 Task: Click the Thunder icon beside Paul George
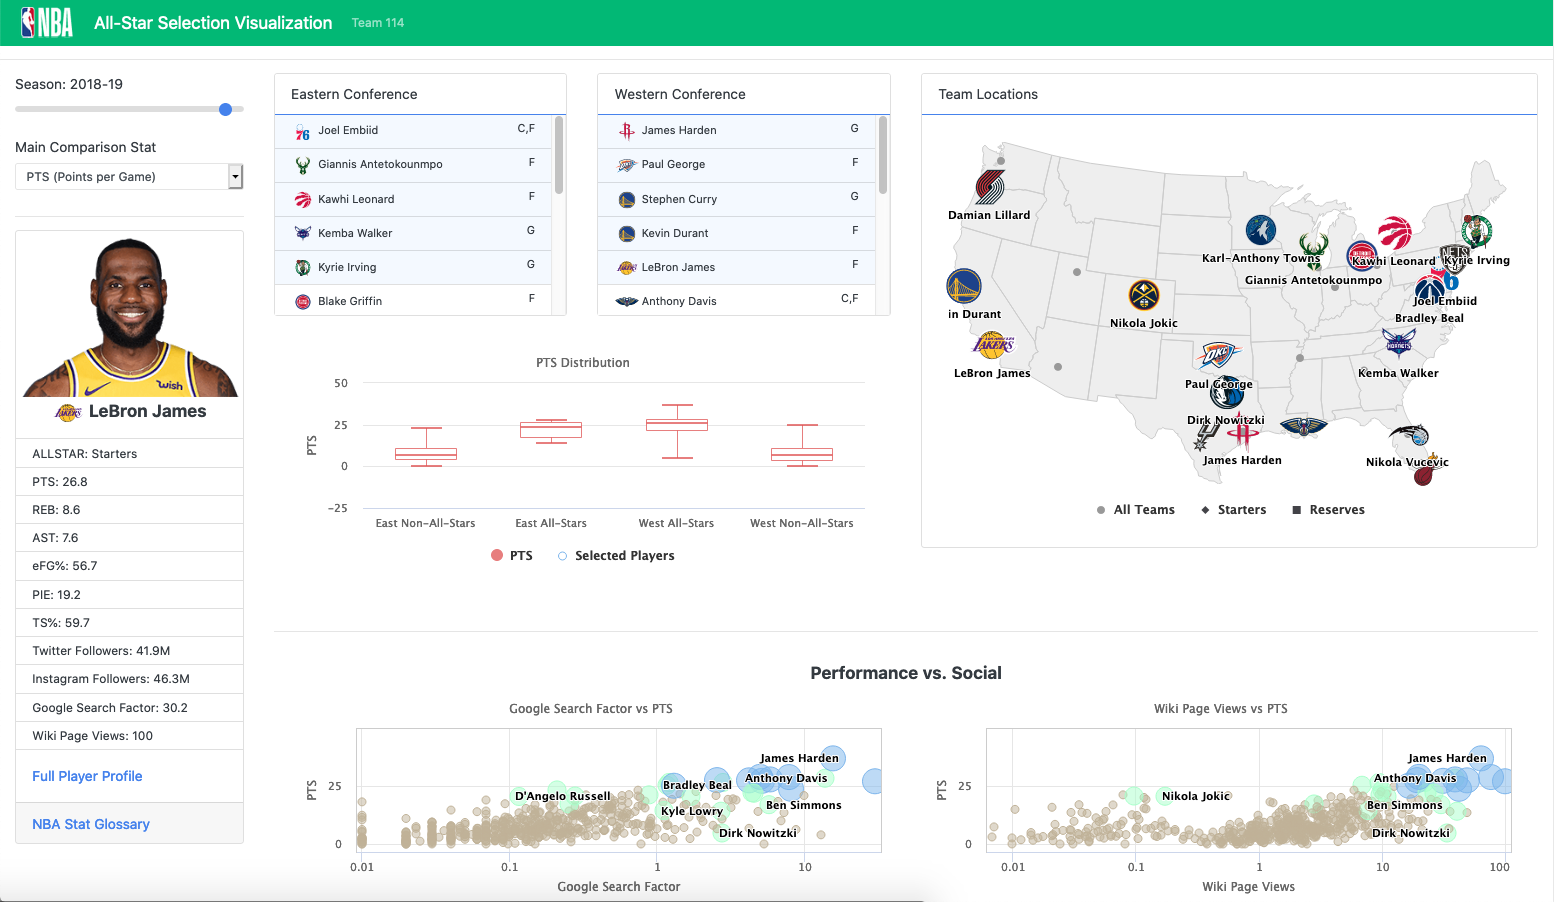[x=627, y=165]
